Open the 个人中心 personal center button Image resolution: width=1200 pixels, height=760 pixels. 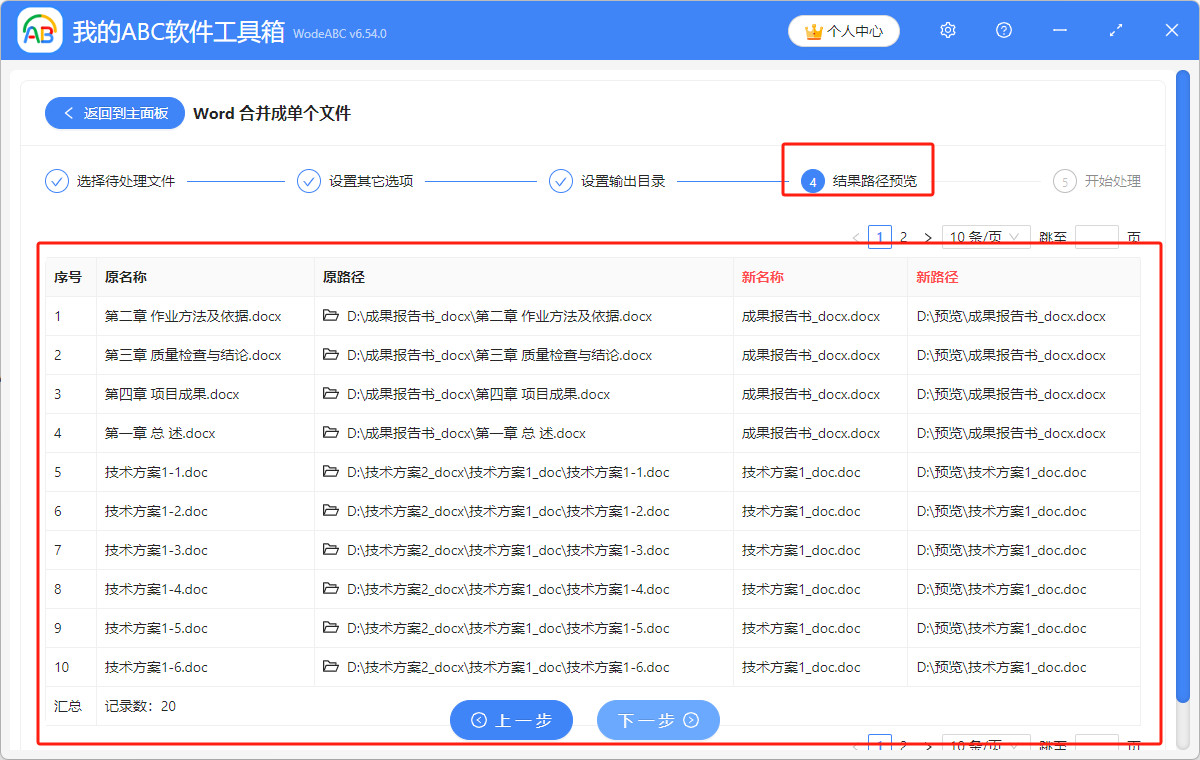(x=843, y=31)
